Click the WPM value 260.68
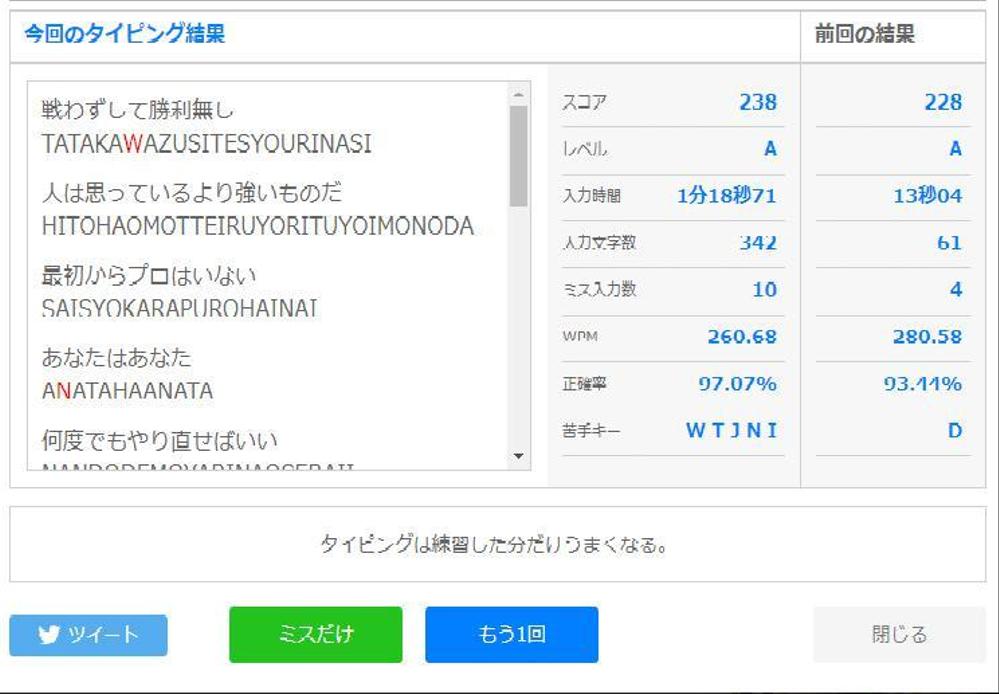Image resolution: width=999 pixels, height=694 pixels. [742, 336]
